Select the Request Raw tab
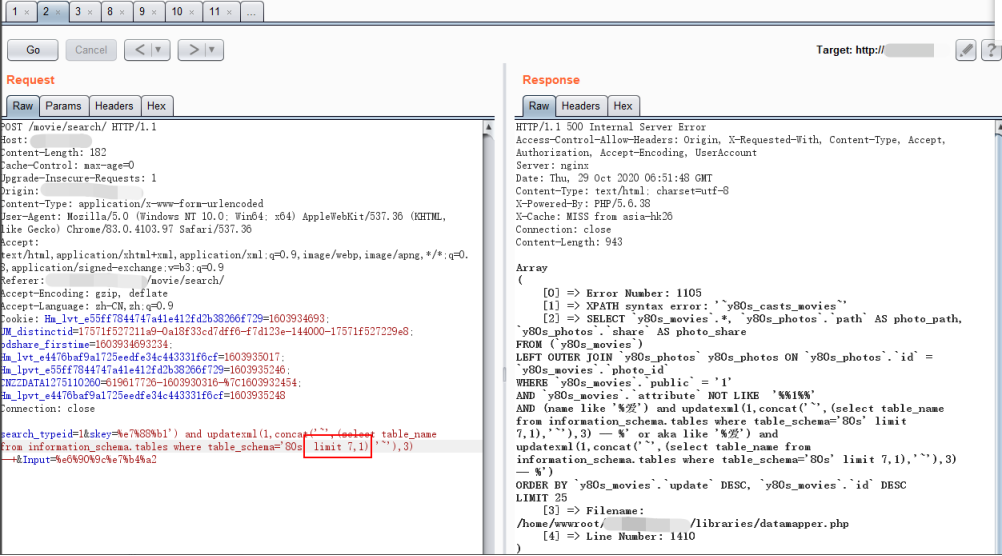The height and width of the screenshot is (556, 1002). coord(22,106)
